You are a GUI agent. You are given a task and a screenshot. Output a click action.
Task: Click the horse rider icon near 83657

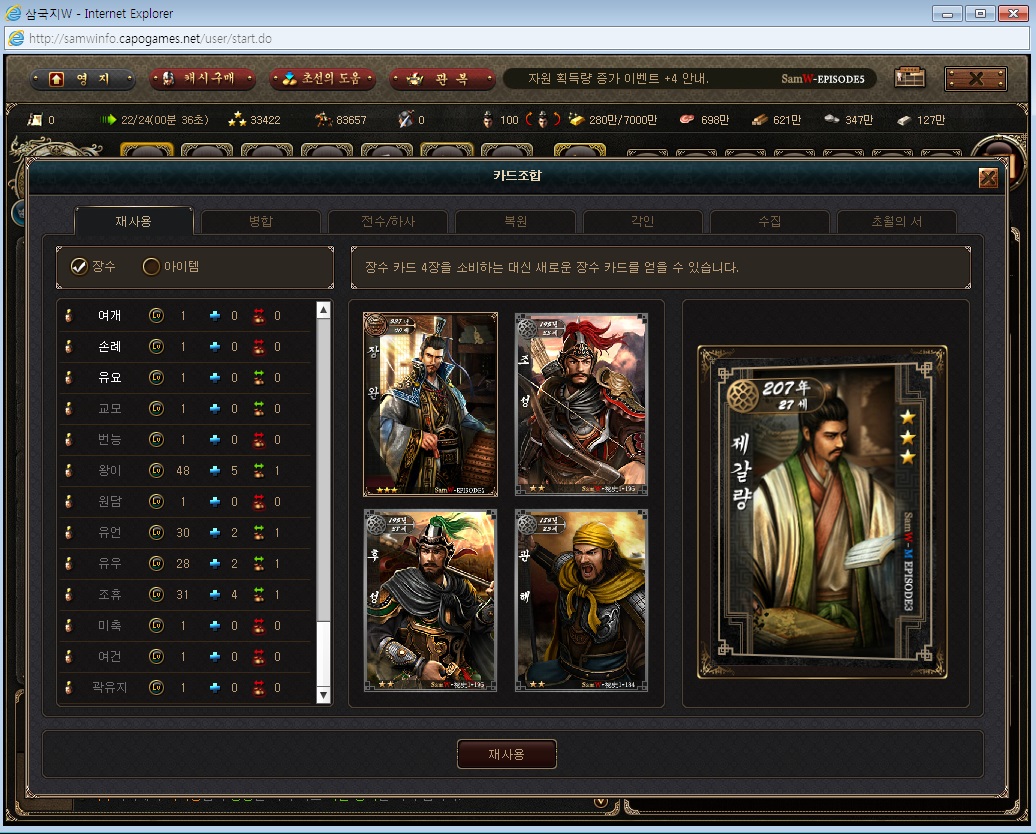click(x=323, y=120)
